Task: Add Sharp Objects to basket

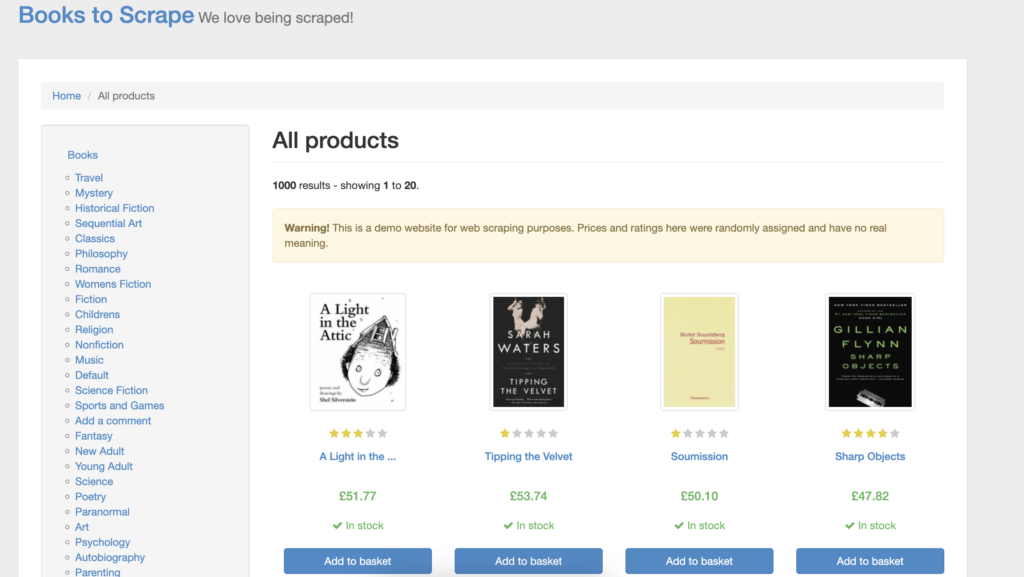Action: [870, 561]
